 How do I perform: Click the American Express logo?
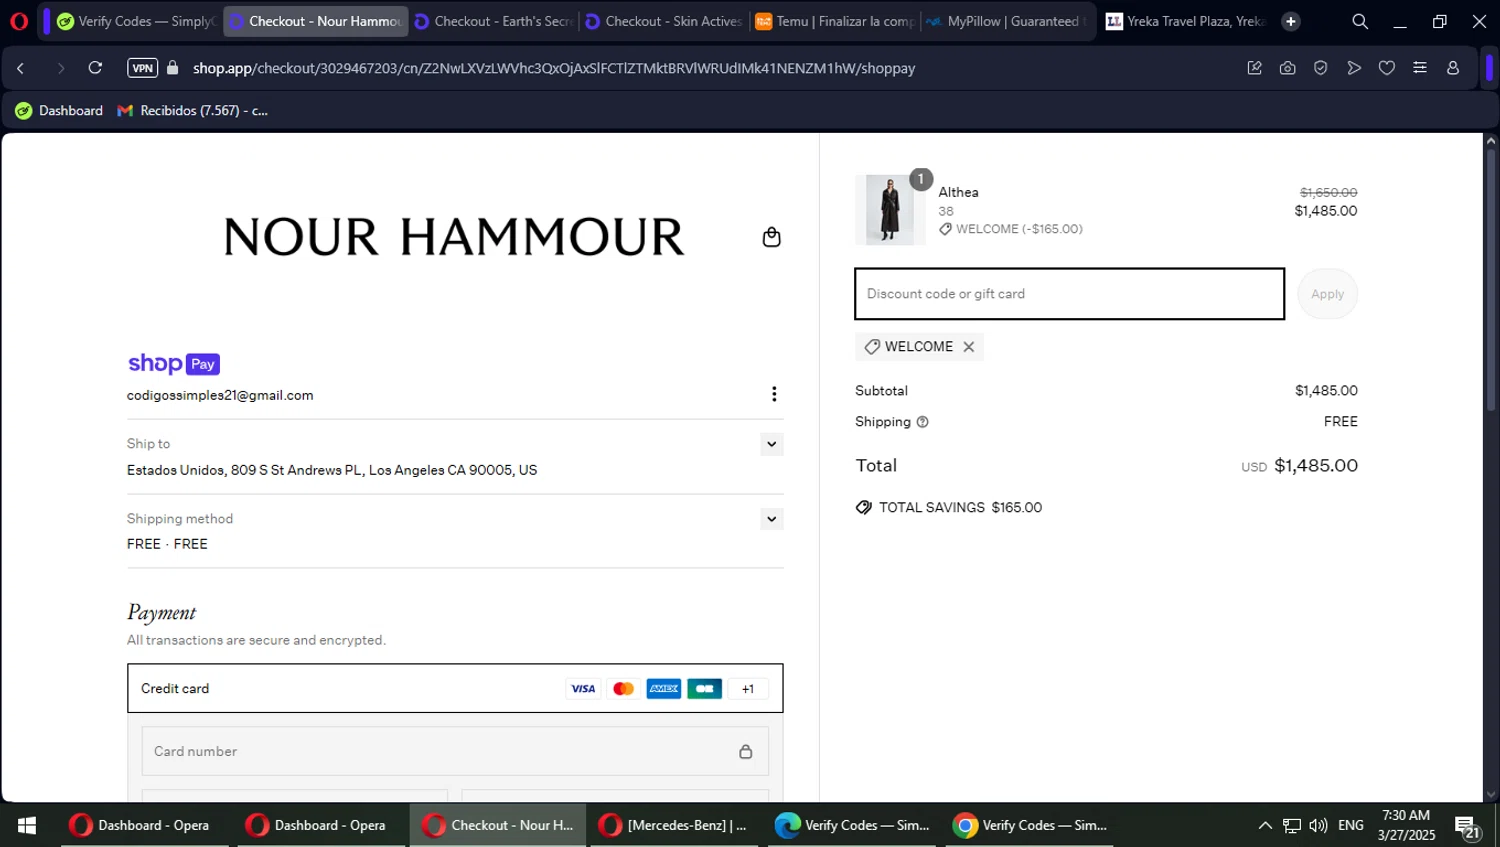tap(664, 689)
